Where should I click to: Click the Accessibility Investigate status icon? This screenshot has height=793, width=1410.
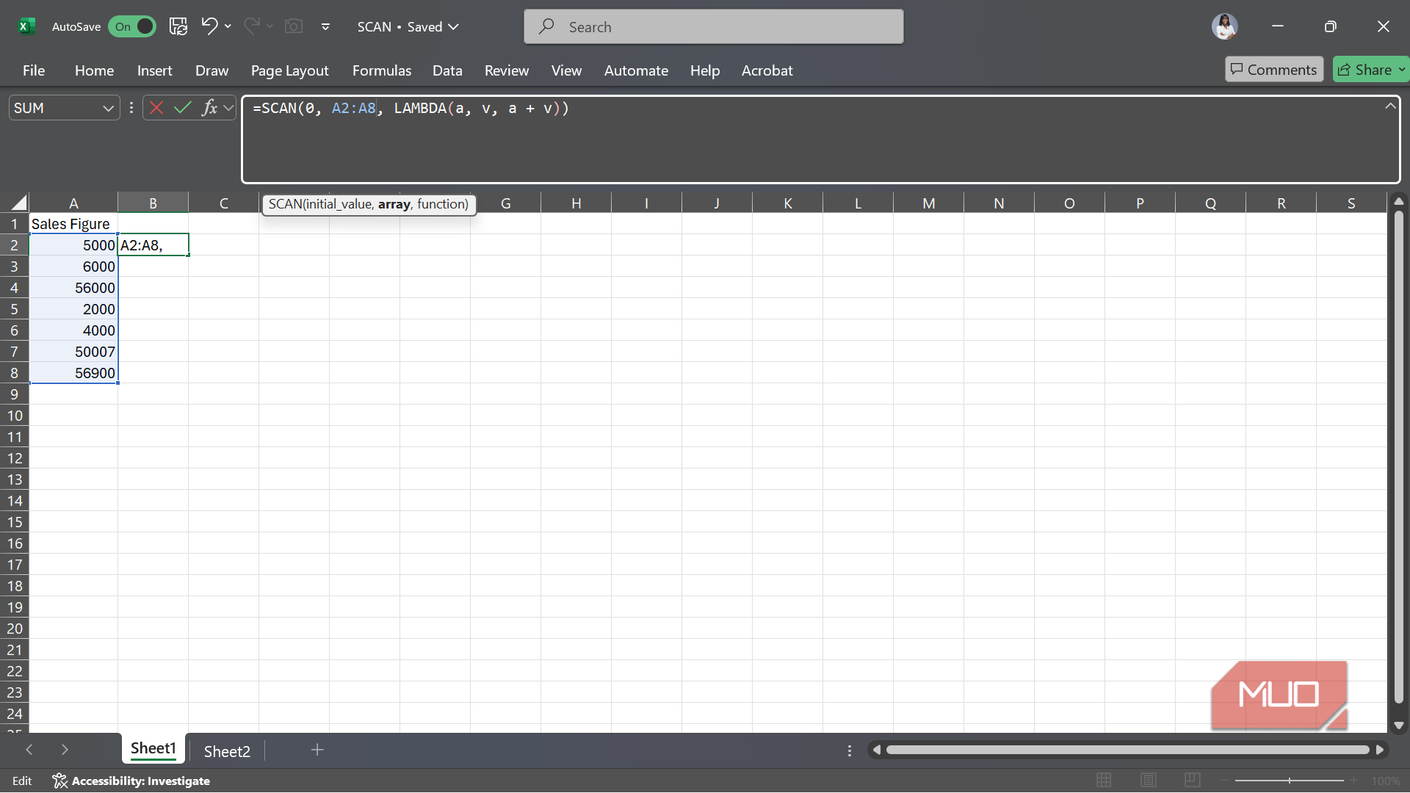[x=60, y=781]
